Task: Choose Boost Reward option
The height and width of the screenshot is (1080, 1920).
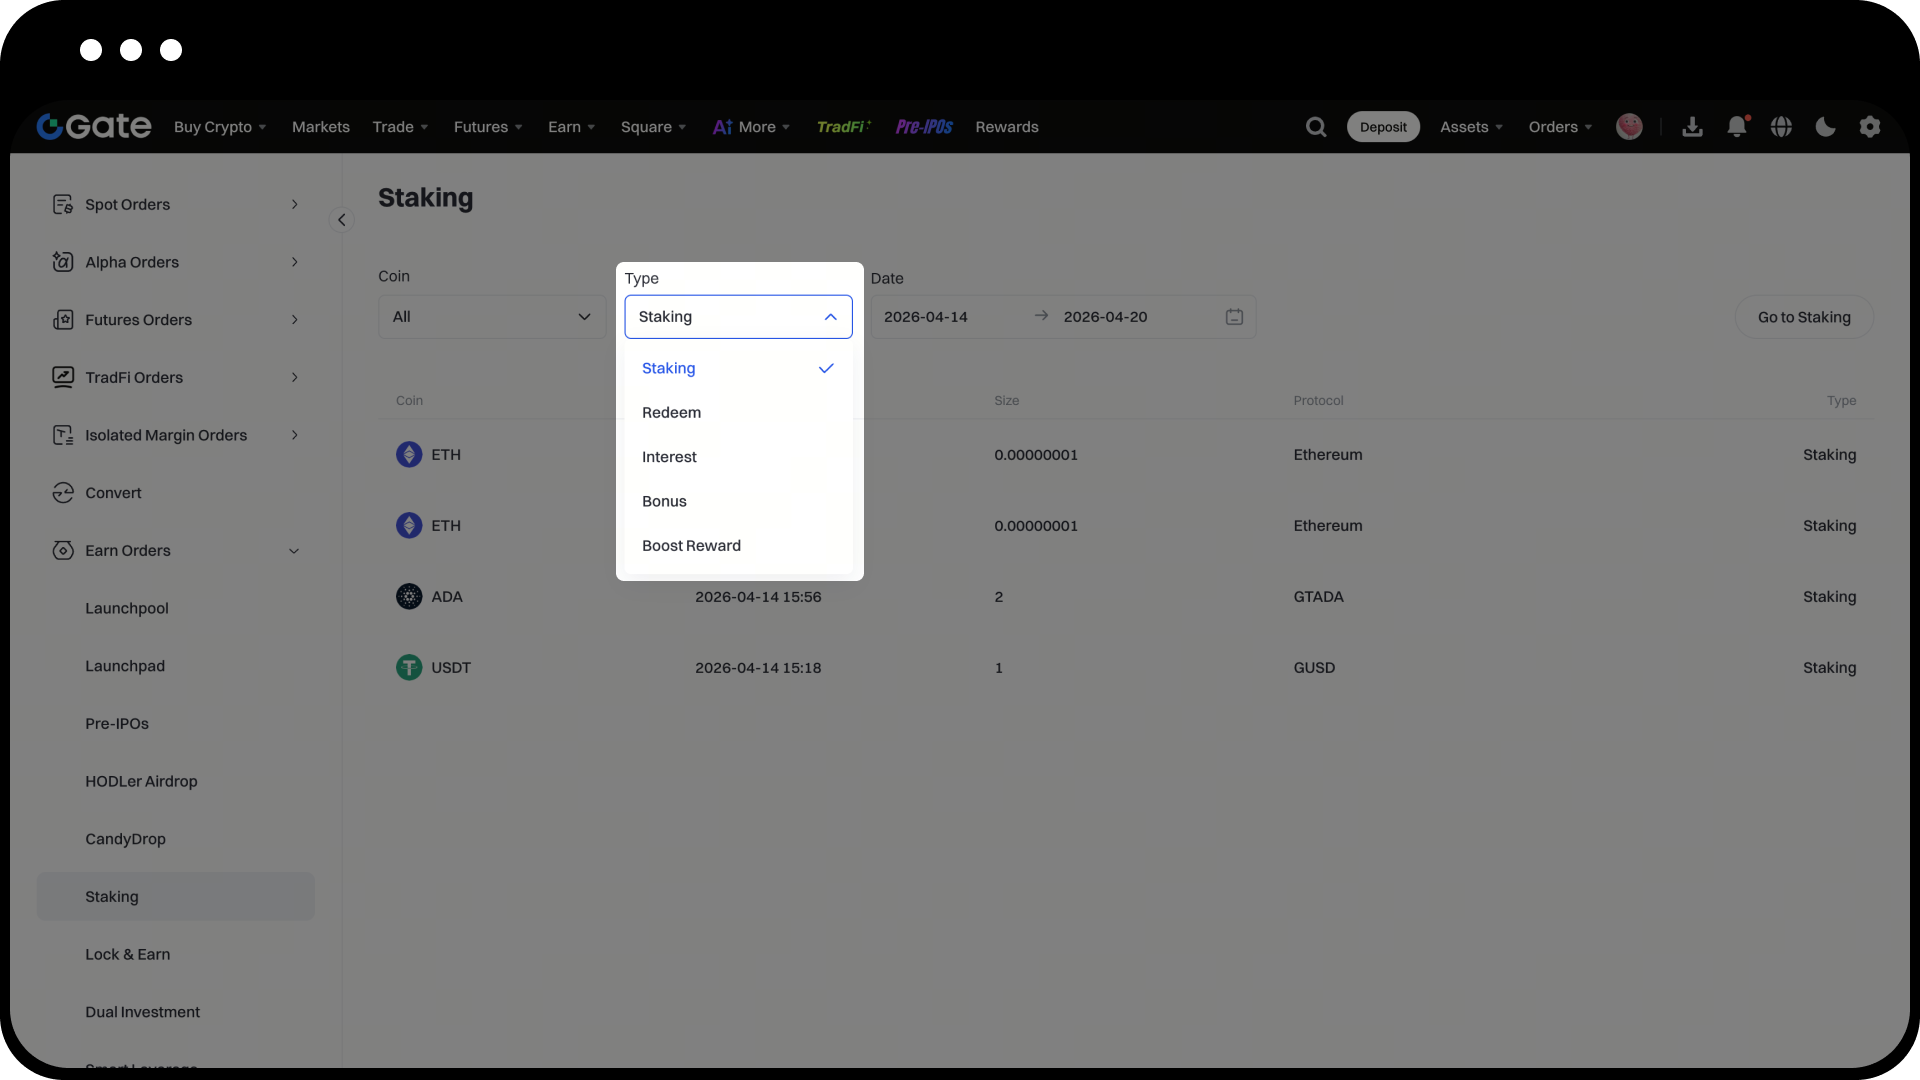Action: pyautogui.click(x=691, y=546)
